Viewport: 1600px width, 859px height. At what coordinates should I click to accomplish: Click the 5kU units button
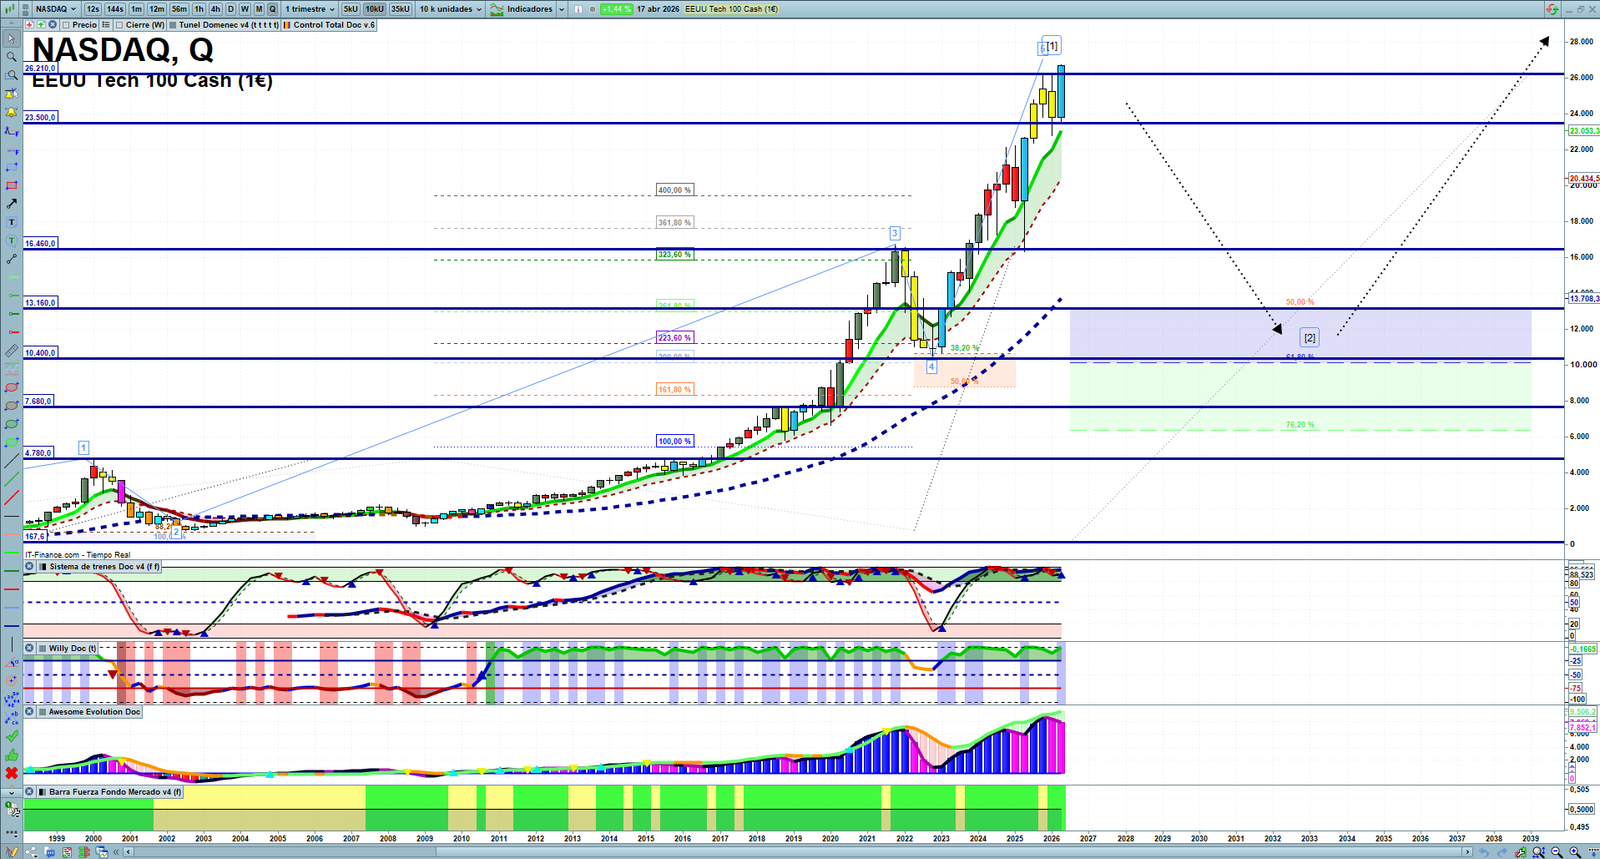[x=351, y=9]
